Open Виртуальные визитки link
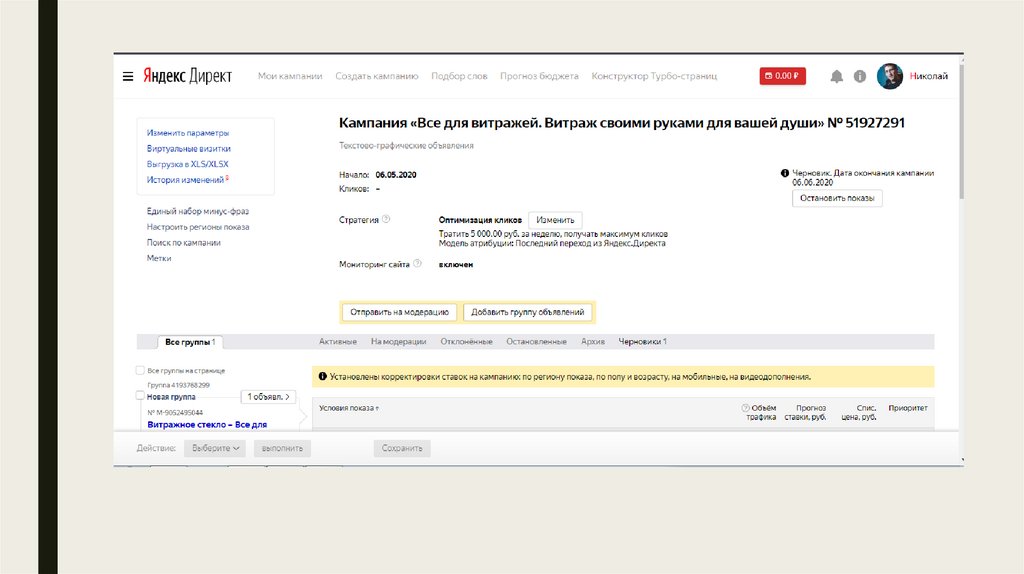Screen dimensions: 1024x574 [189, 148]
